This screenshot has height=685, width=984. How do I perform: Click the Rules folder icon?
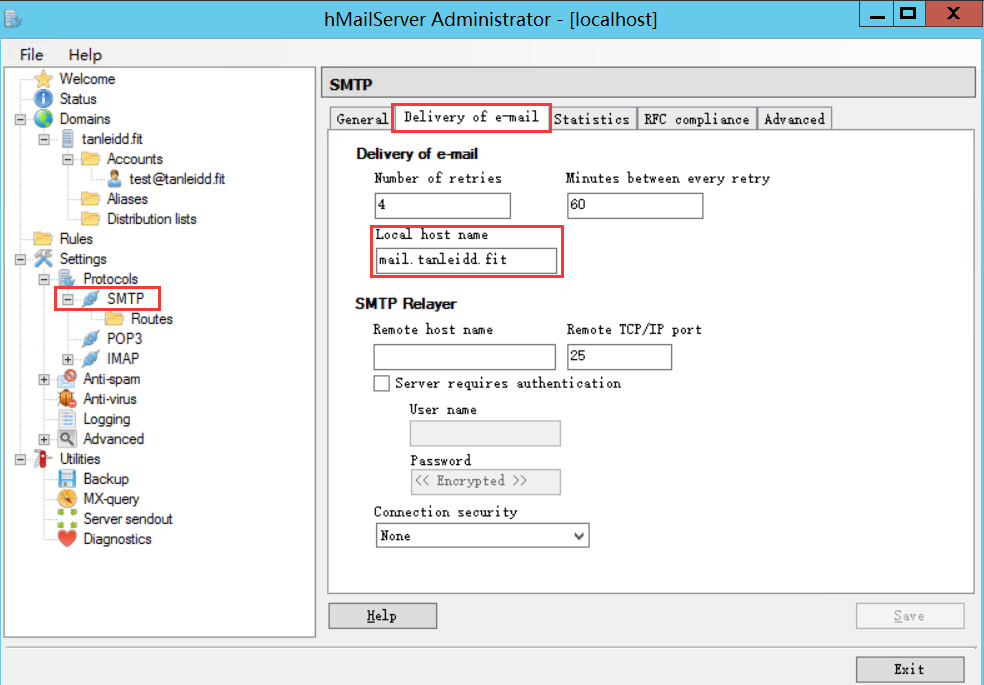43,239
